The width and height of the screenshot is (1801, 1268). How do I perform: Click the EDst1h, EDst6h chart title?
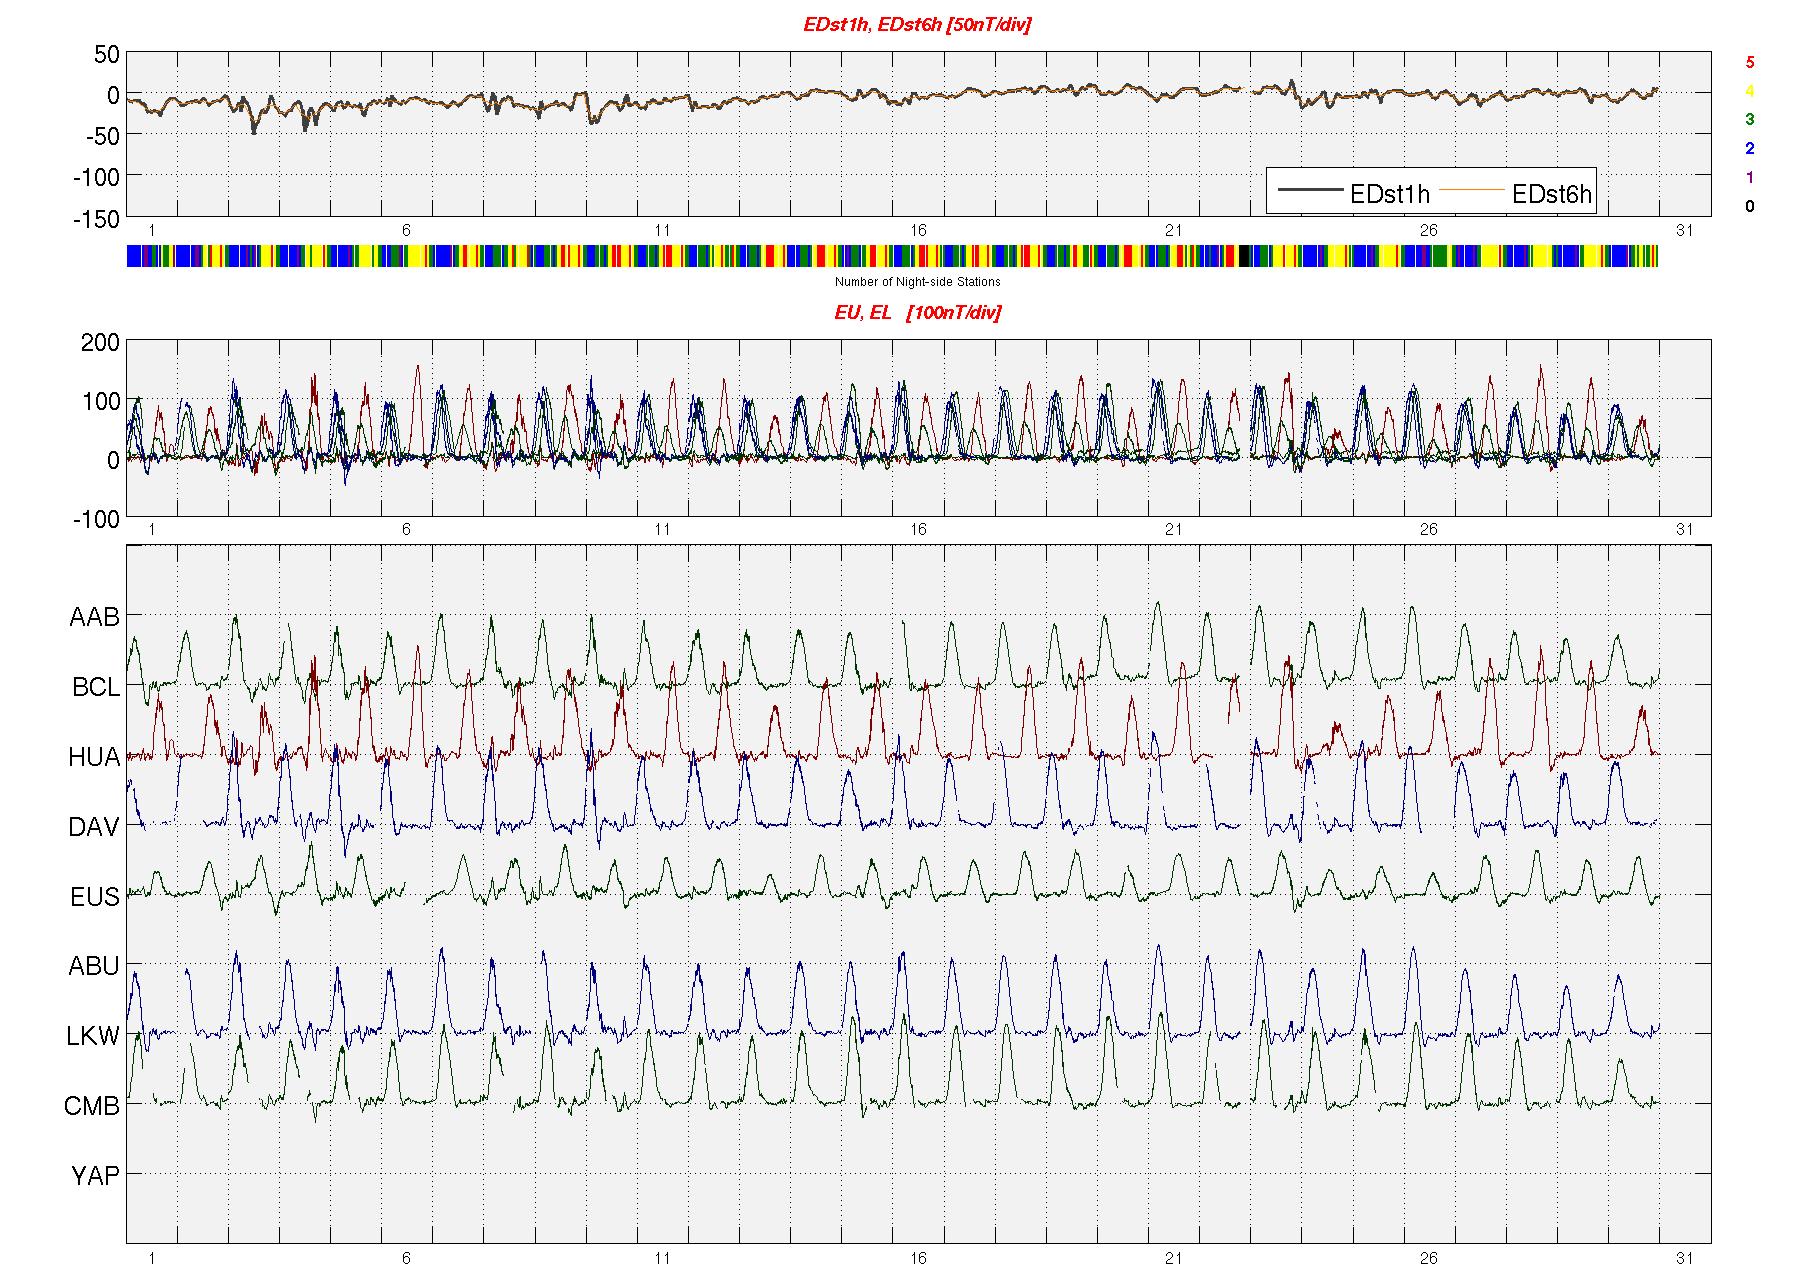(x=917, y=25)
